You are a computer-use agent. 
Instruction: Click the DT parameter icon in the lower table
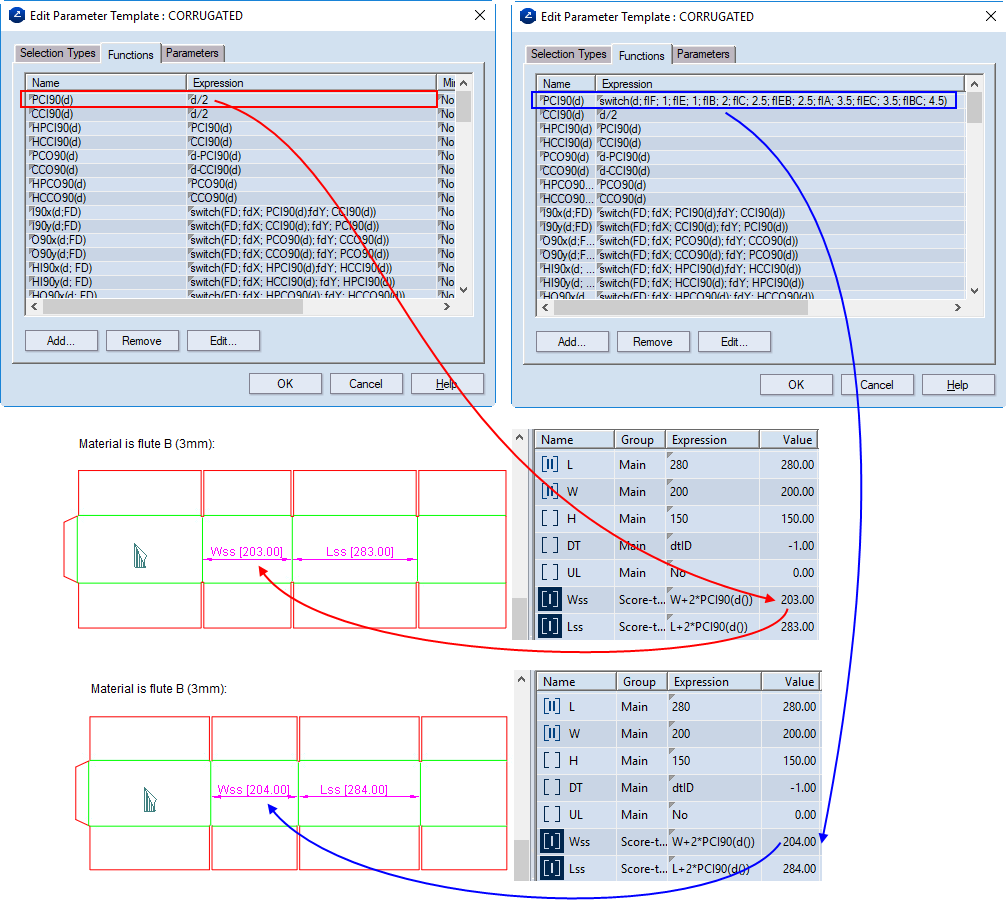551,787
